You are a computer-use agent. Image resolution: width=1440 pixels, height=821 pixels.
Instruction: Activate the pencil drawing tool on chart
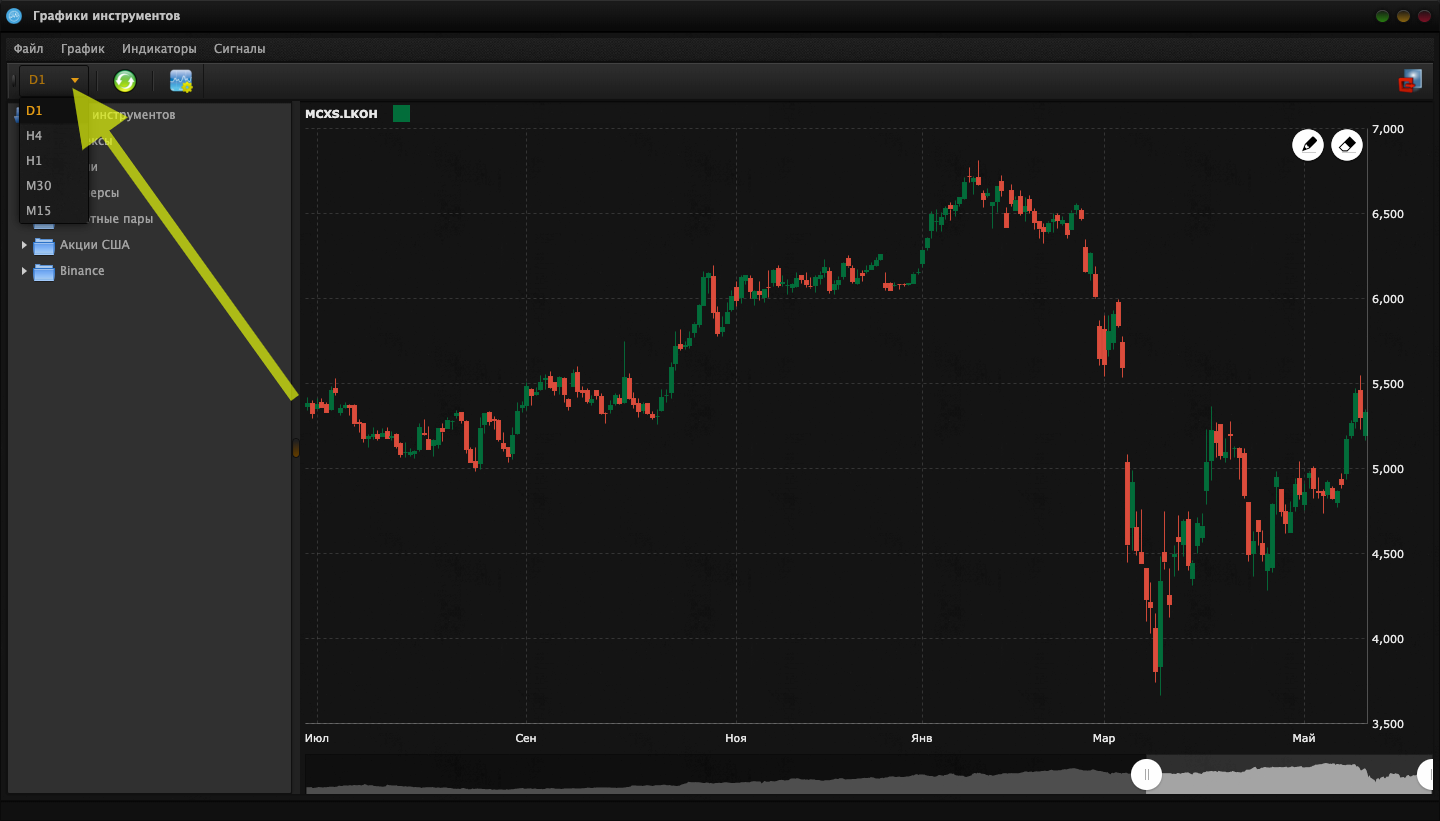(x=1308, y=145)
